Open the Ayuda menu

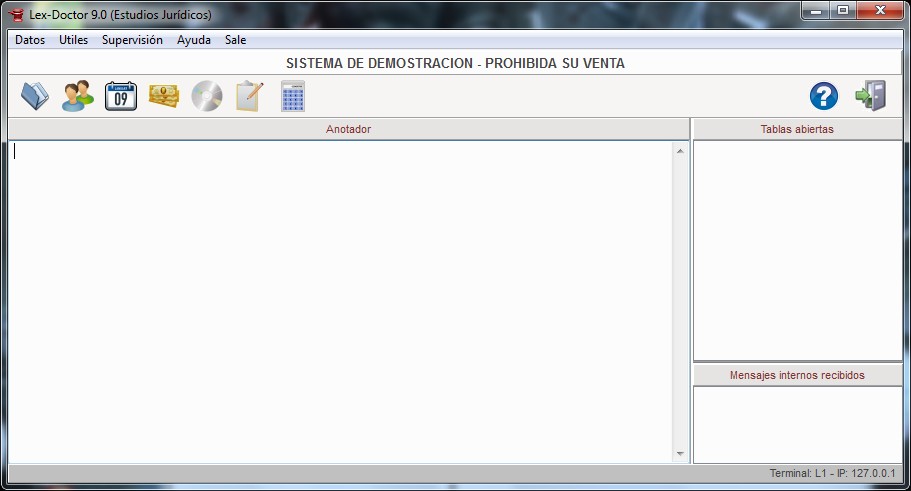pos(193,40)
